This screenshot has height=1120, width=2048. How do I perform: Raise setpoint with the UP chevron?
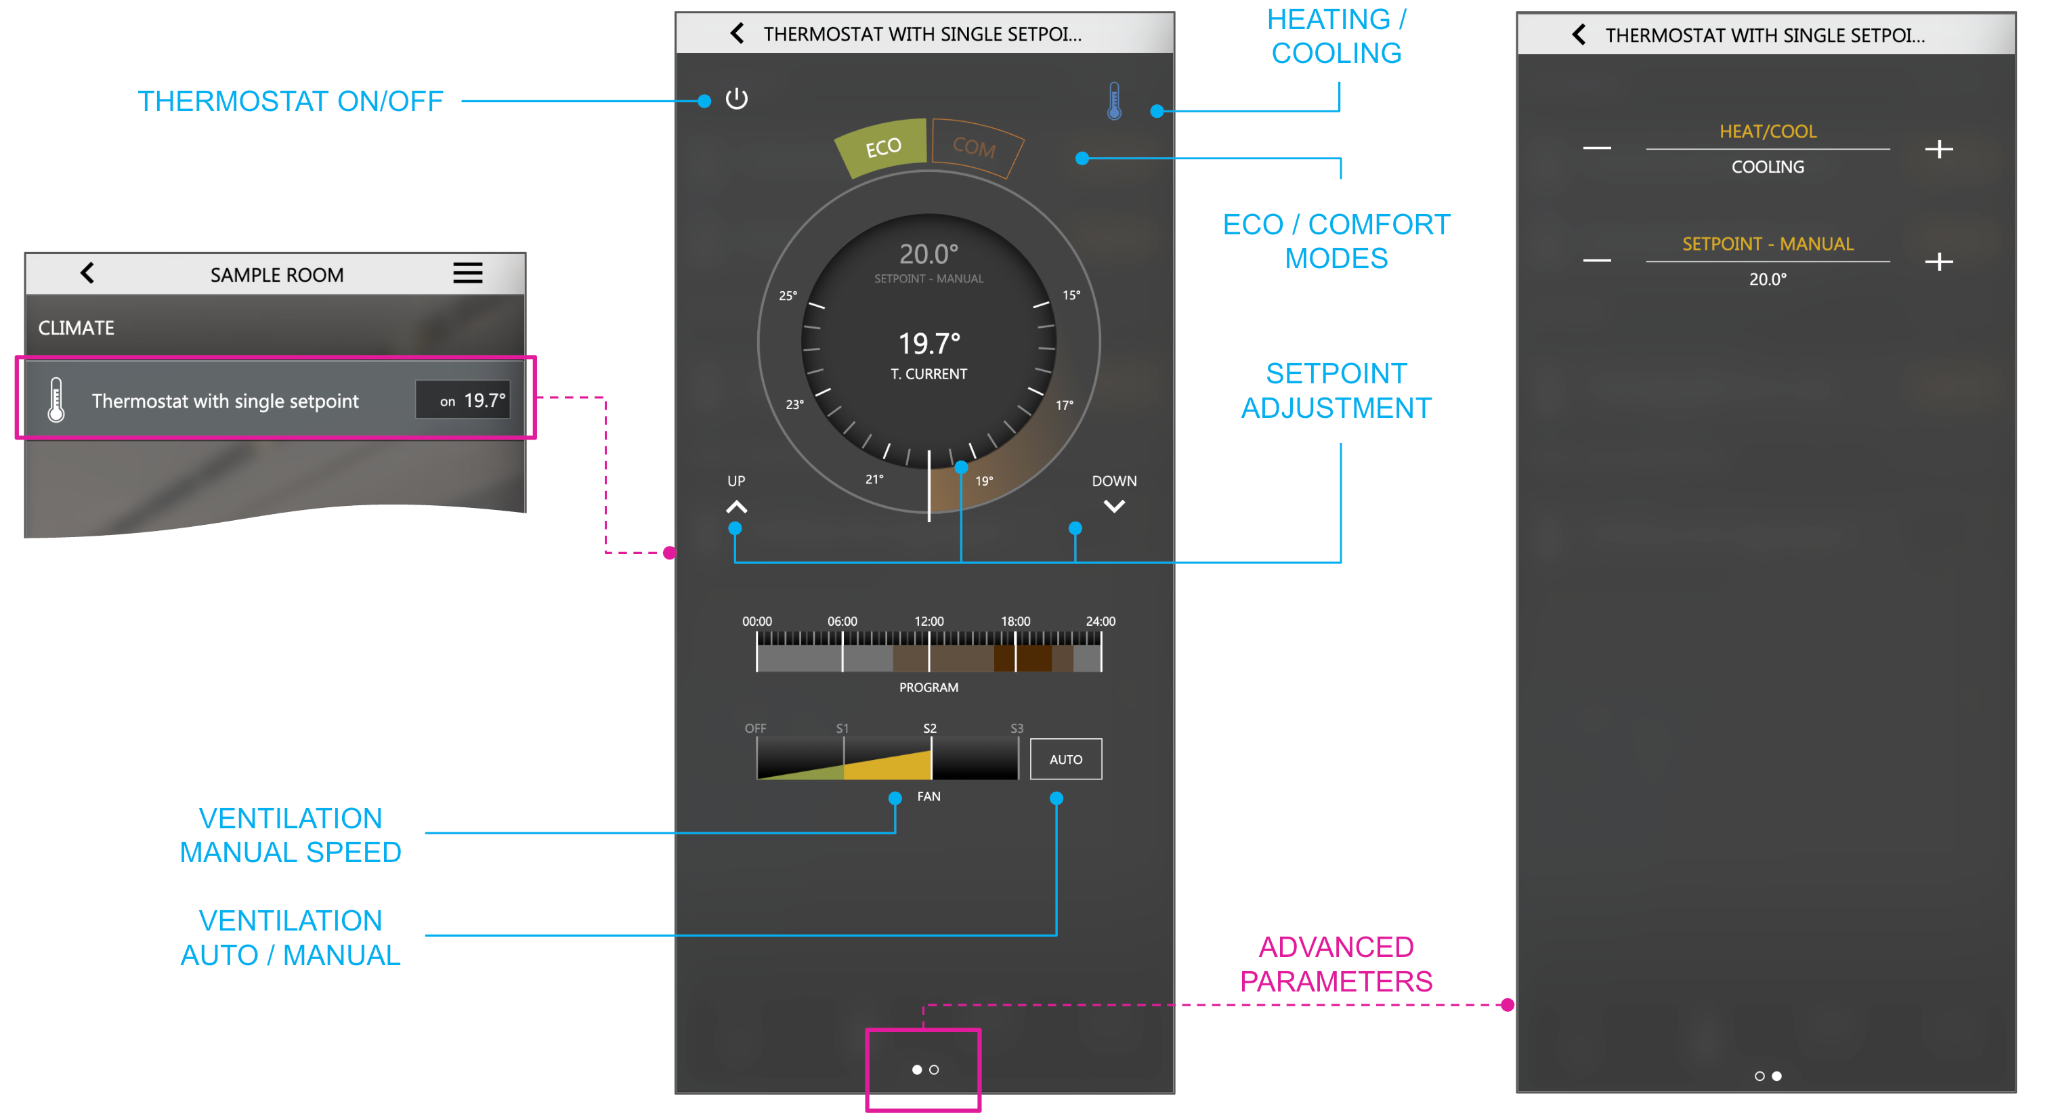click(736, 507)
